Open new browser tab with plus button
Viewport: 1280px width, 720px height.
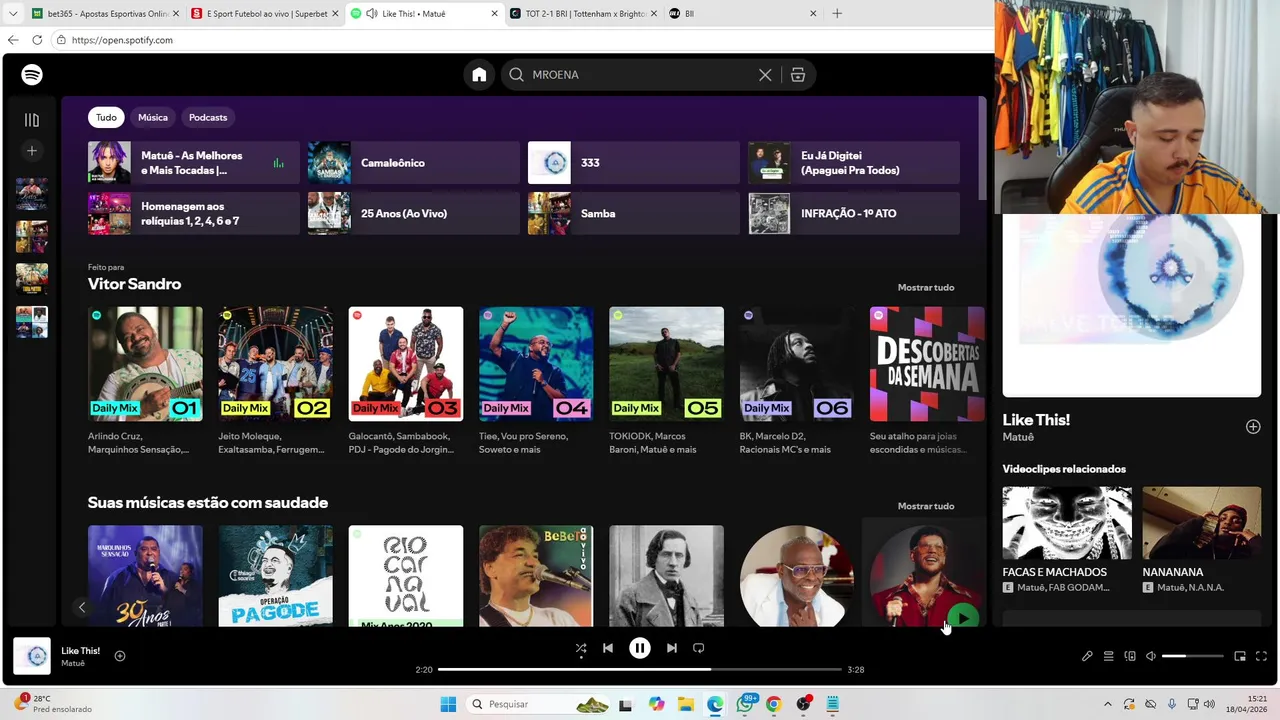click(837, 14)
